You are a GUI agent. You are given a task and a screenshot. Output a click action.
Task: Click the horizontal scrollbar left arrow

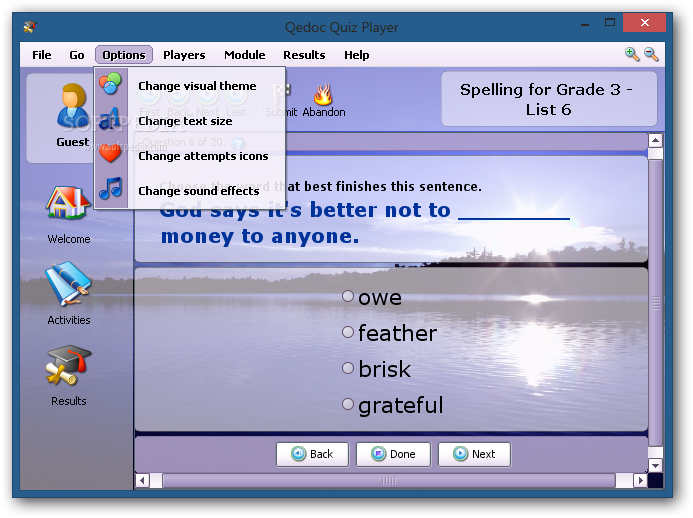pyautogui.click(x=142, y=480)
